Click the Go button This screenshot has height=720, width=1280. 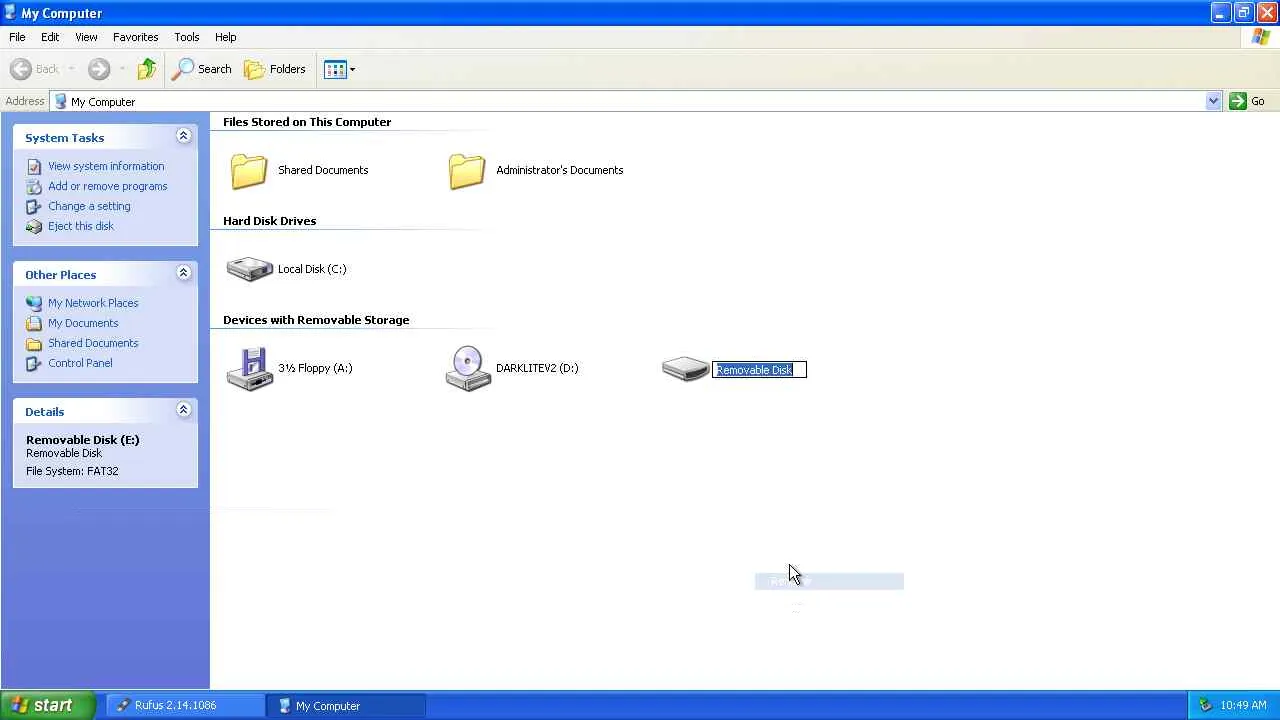tap(1248, 101)
